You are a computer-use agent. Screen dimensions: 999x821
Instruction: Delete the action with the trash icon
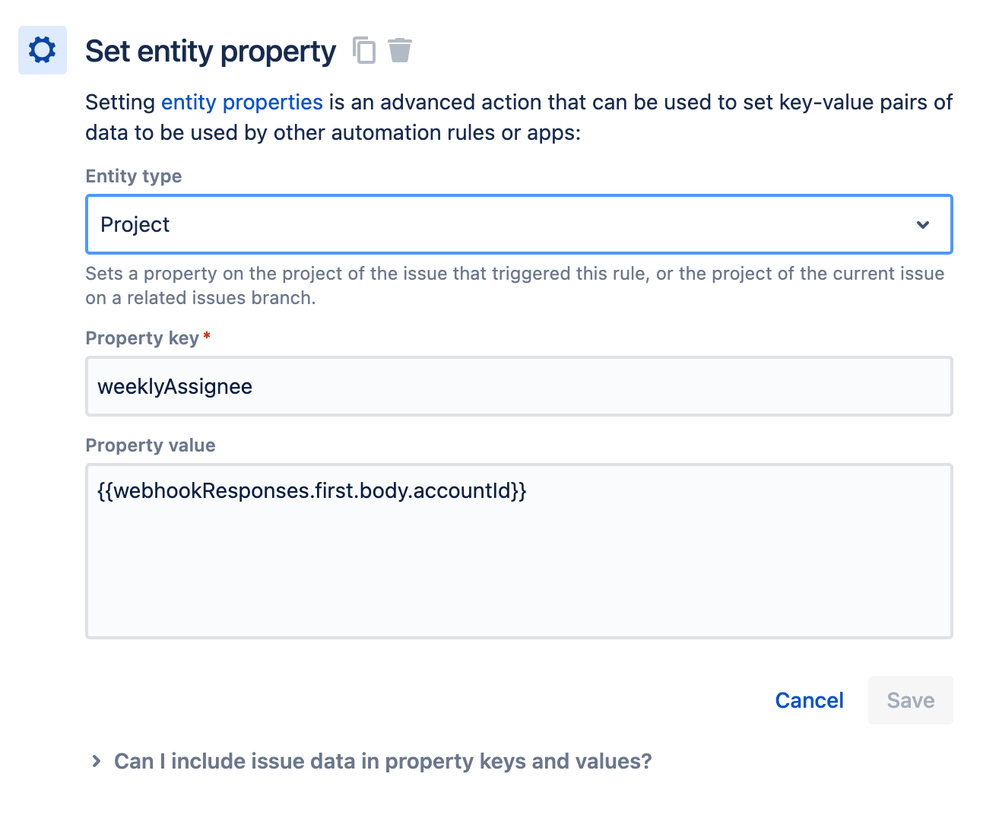[x=400, y=50]
